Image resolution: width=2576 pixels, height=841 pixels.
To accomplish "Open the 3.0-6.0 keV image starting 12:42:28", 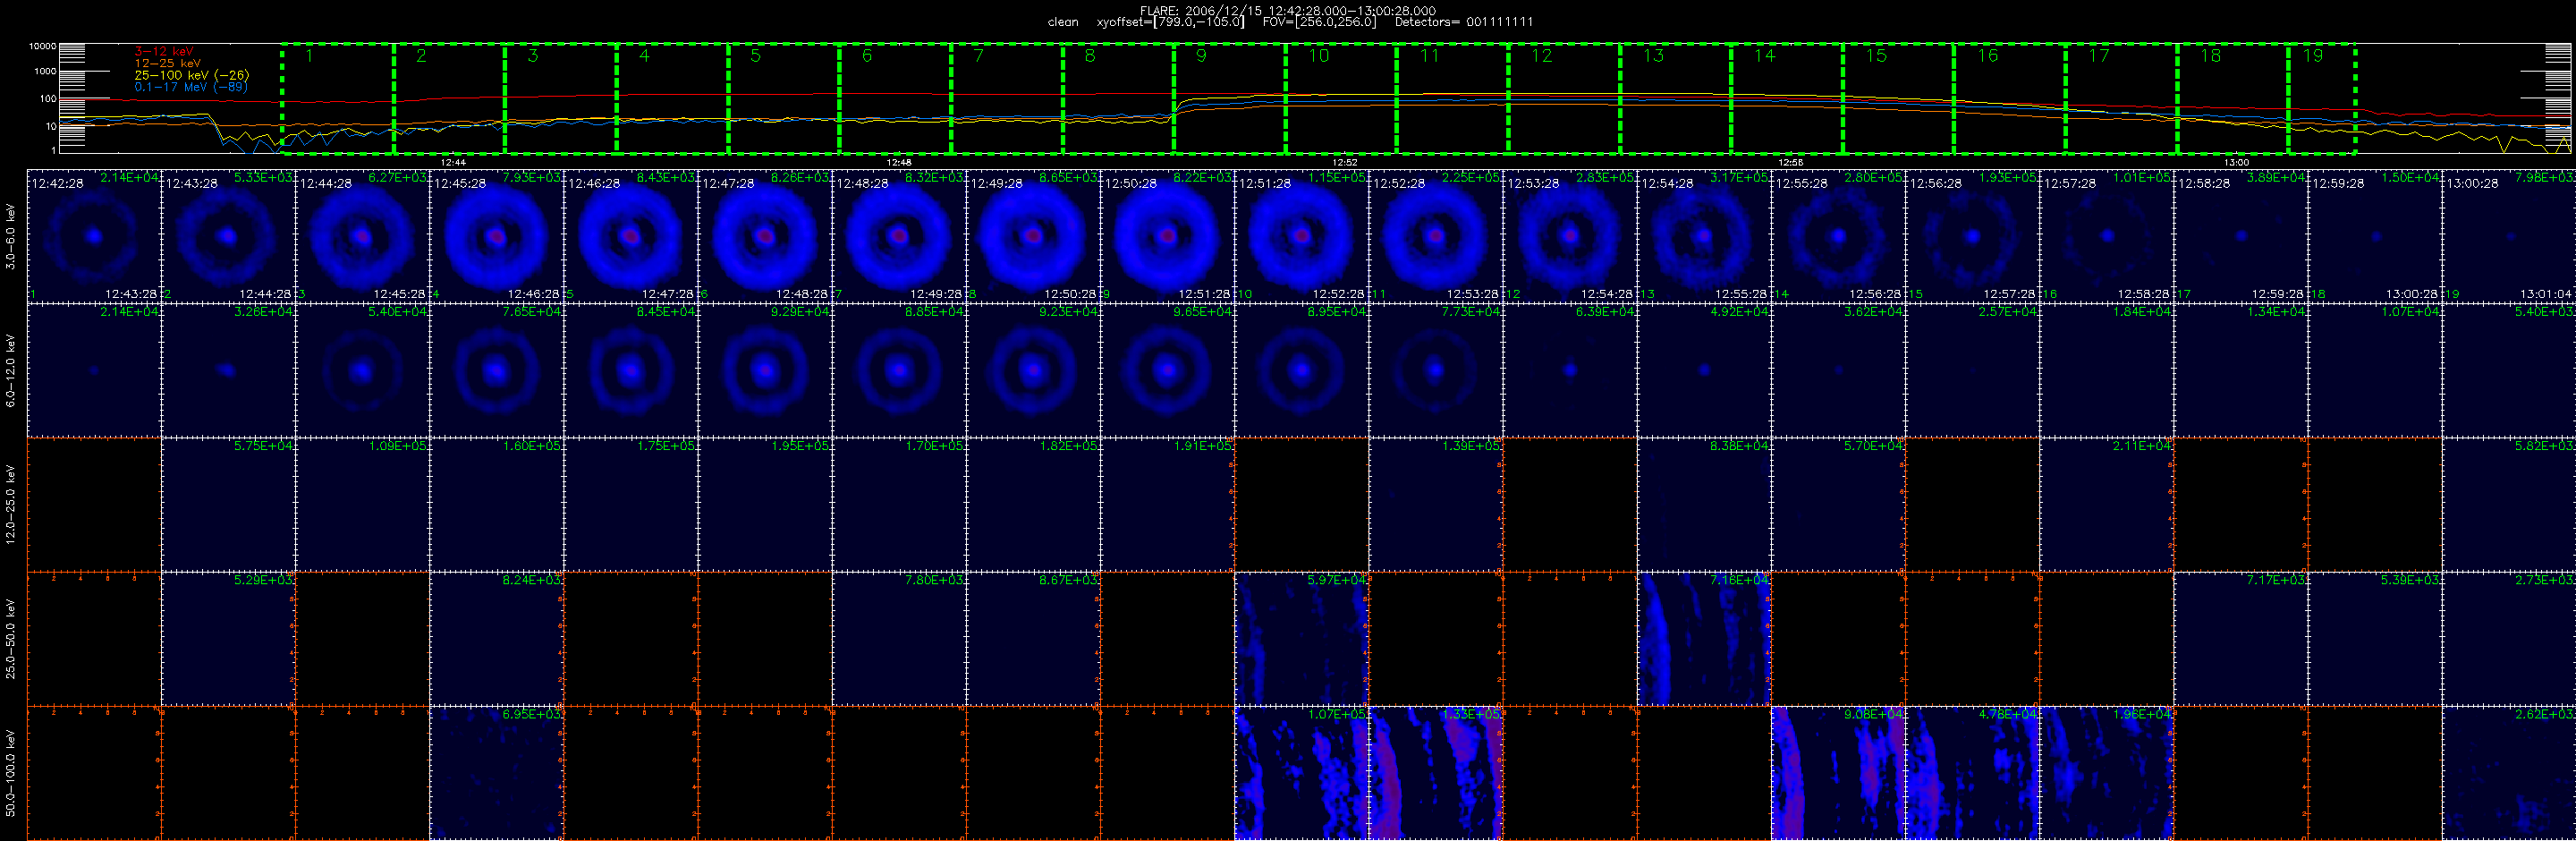I will click(95, 236).
